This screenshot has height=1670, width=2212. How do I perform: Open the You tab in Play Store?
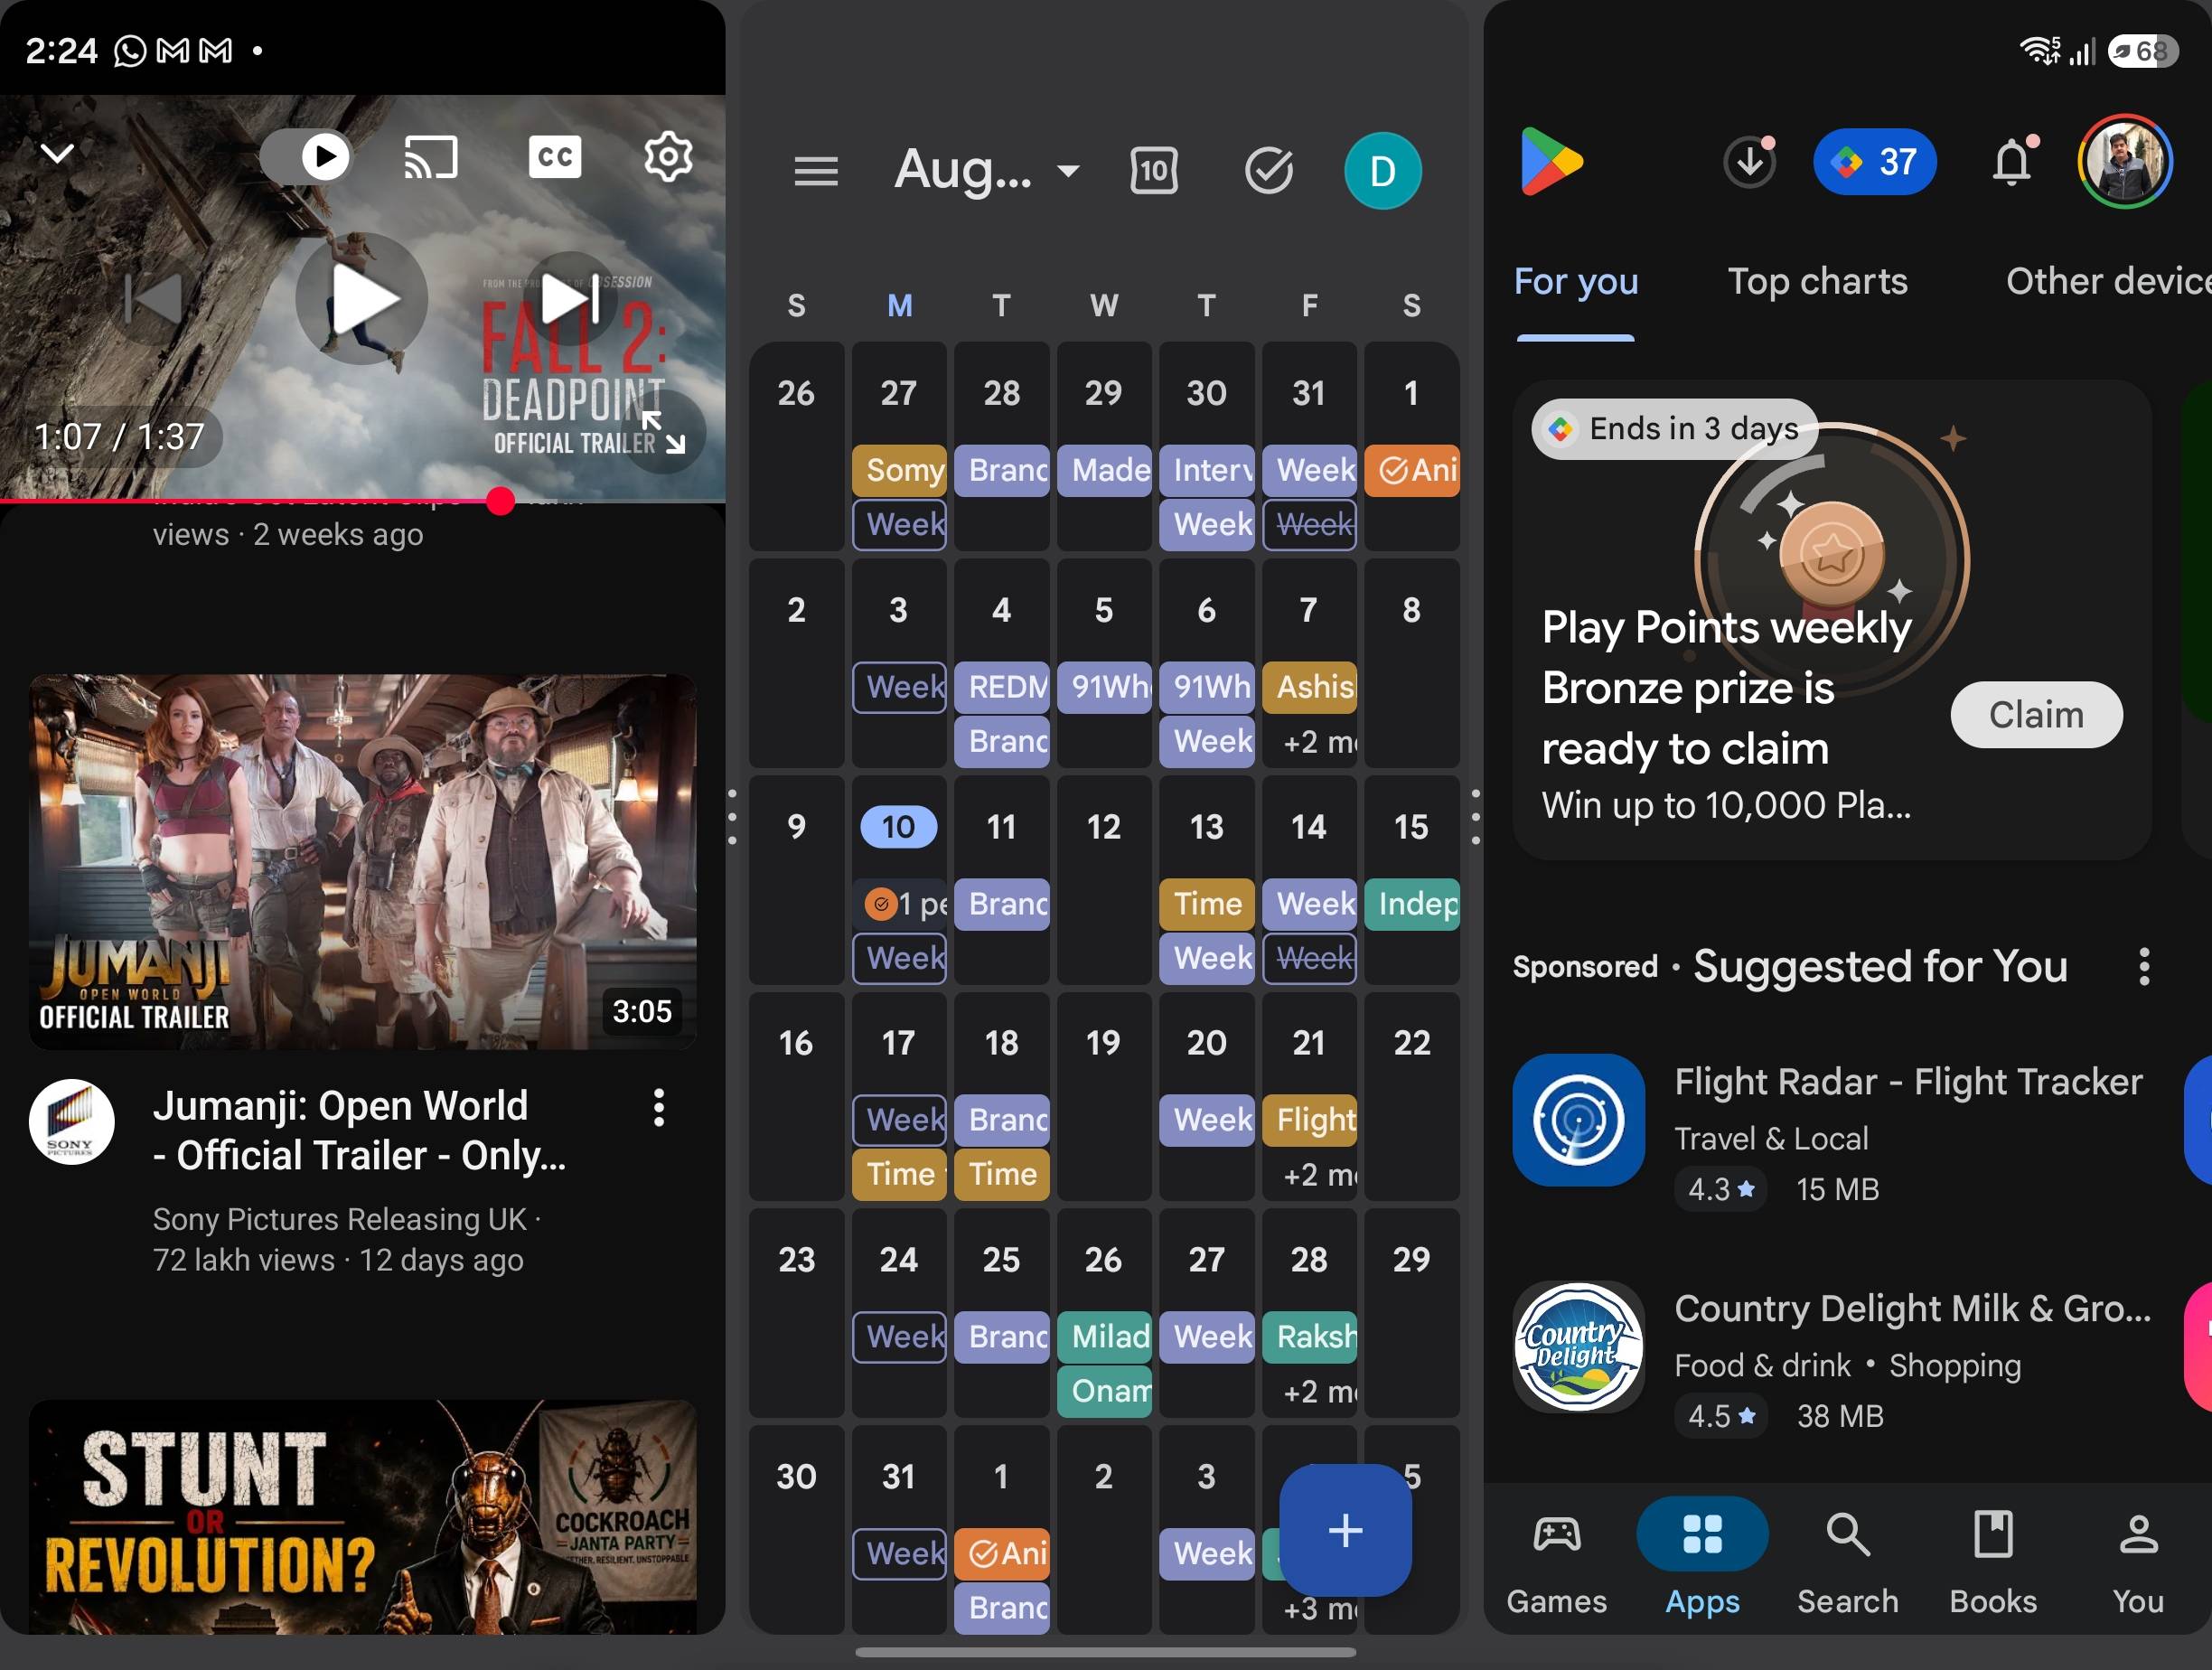coord(2138,1562)
